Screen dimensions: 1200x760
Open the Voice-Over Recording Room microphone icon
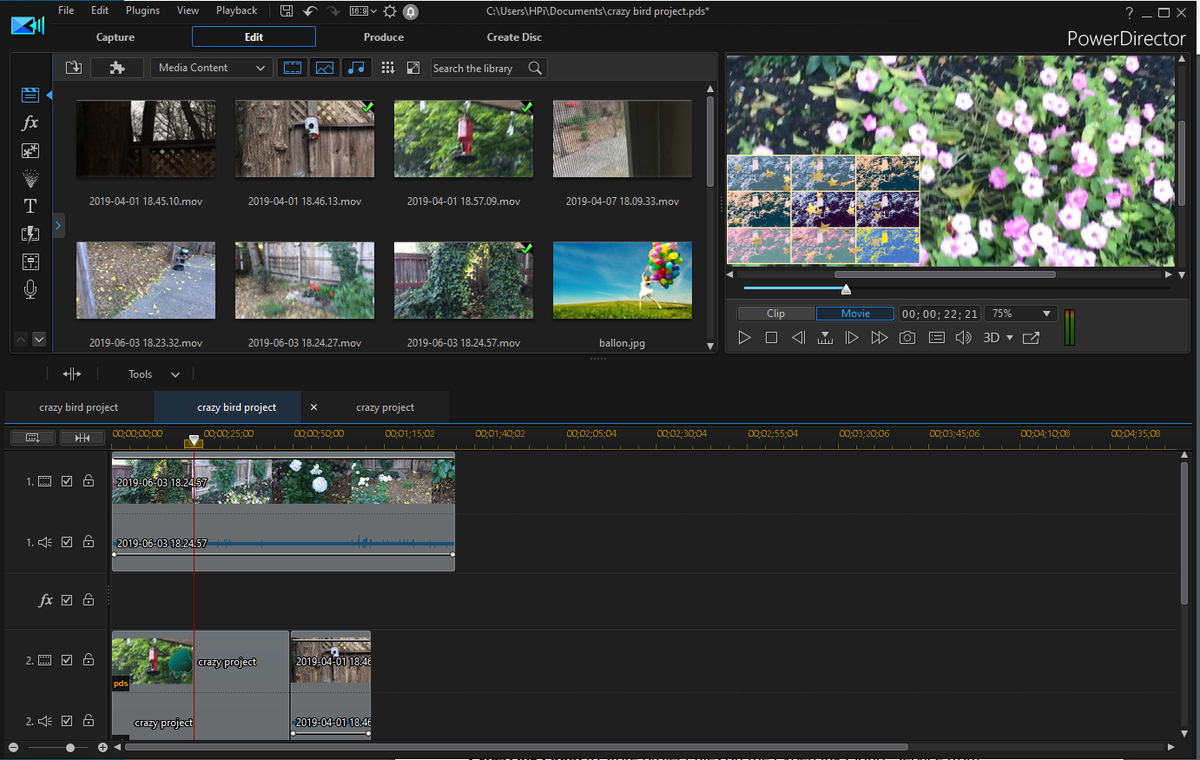coord(30,290)
